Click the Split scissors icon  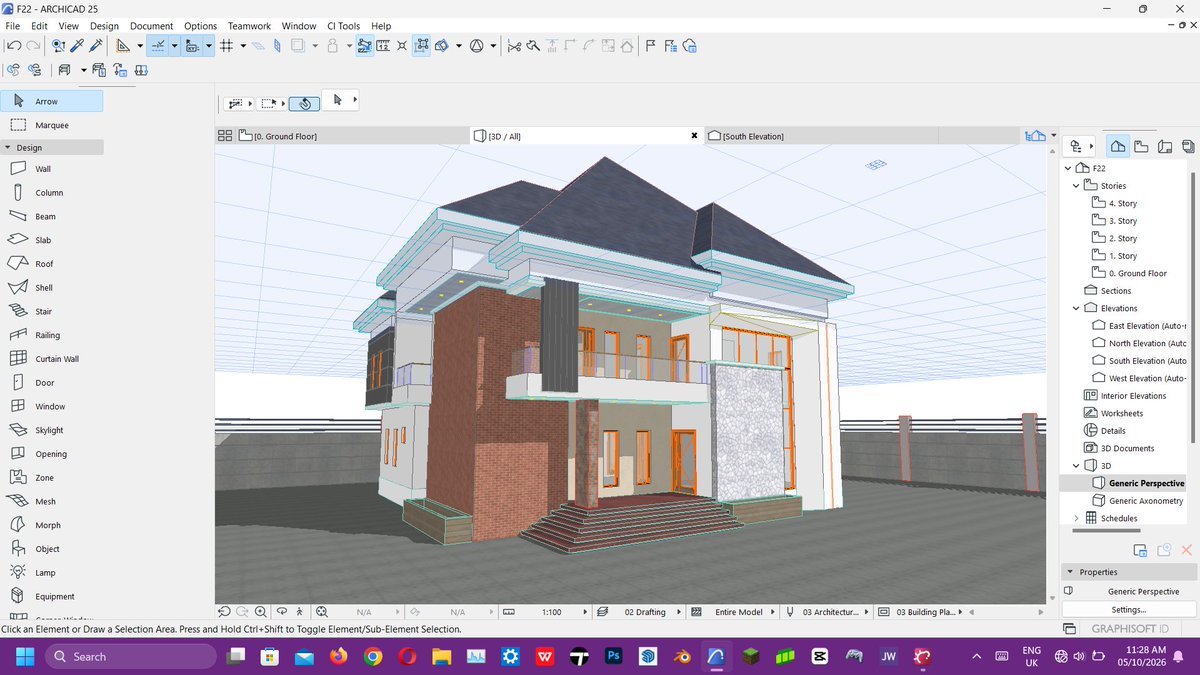514,45
